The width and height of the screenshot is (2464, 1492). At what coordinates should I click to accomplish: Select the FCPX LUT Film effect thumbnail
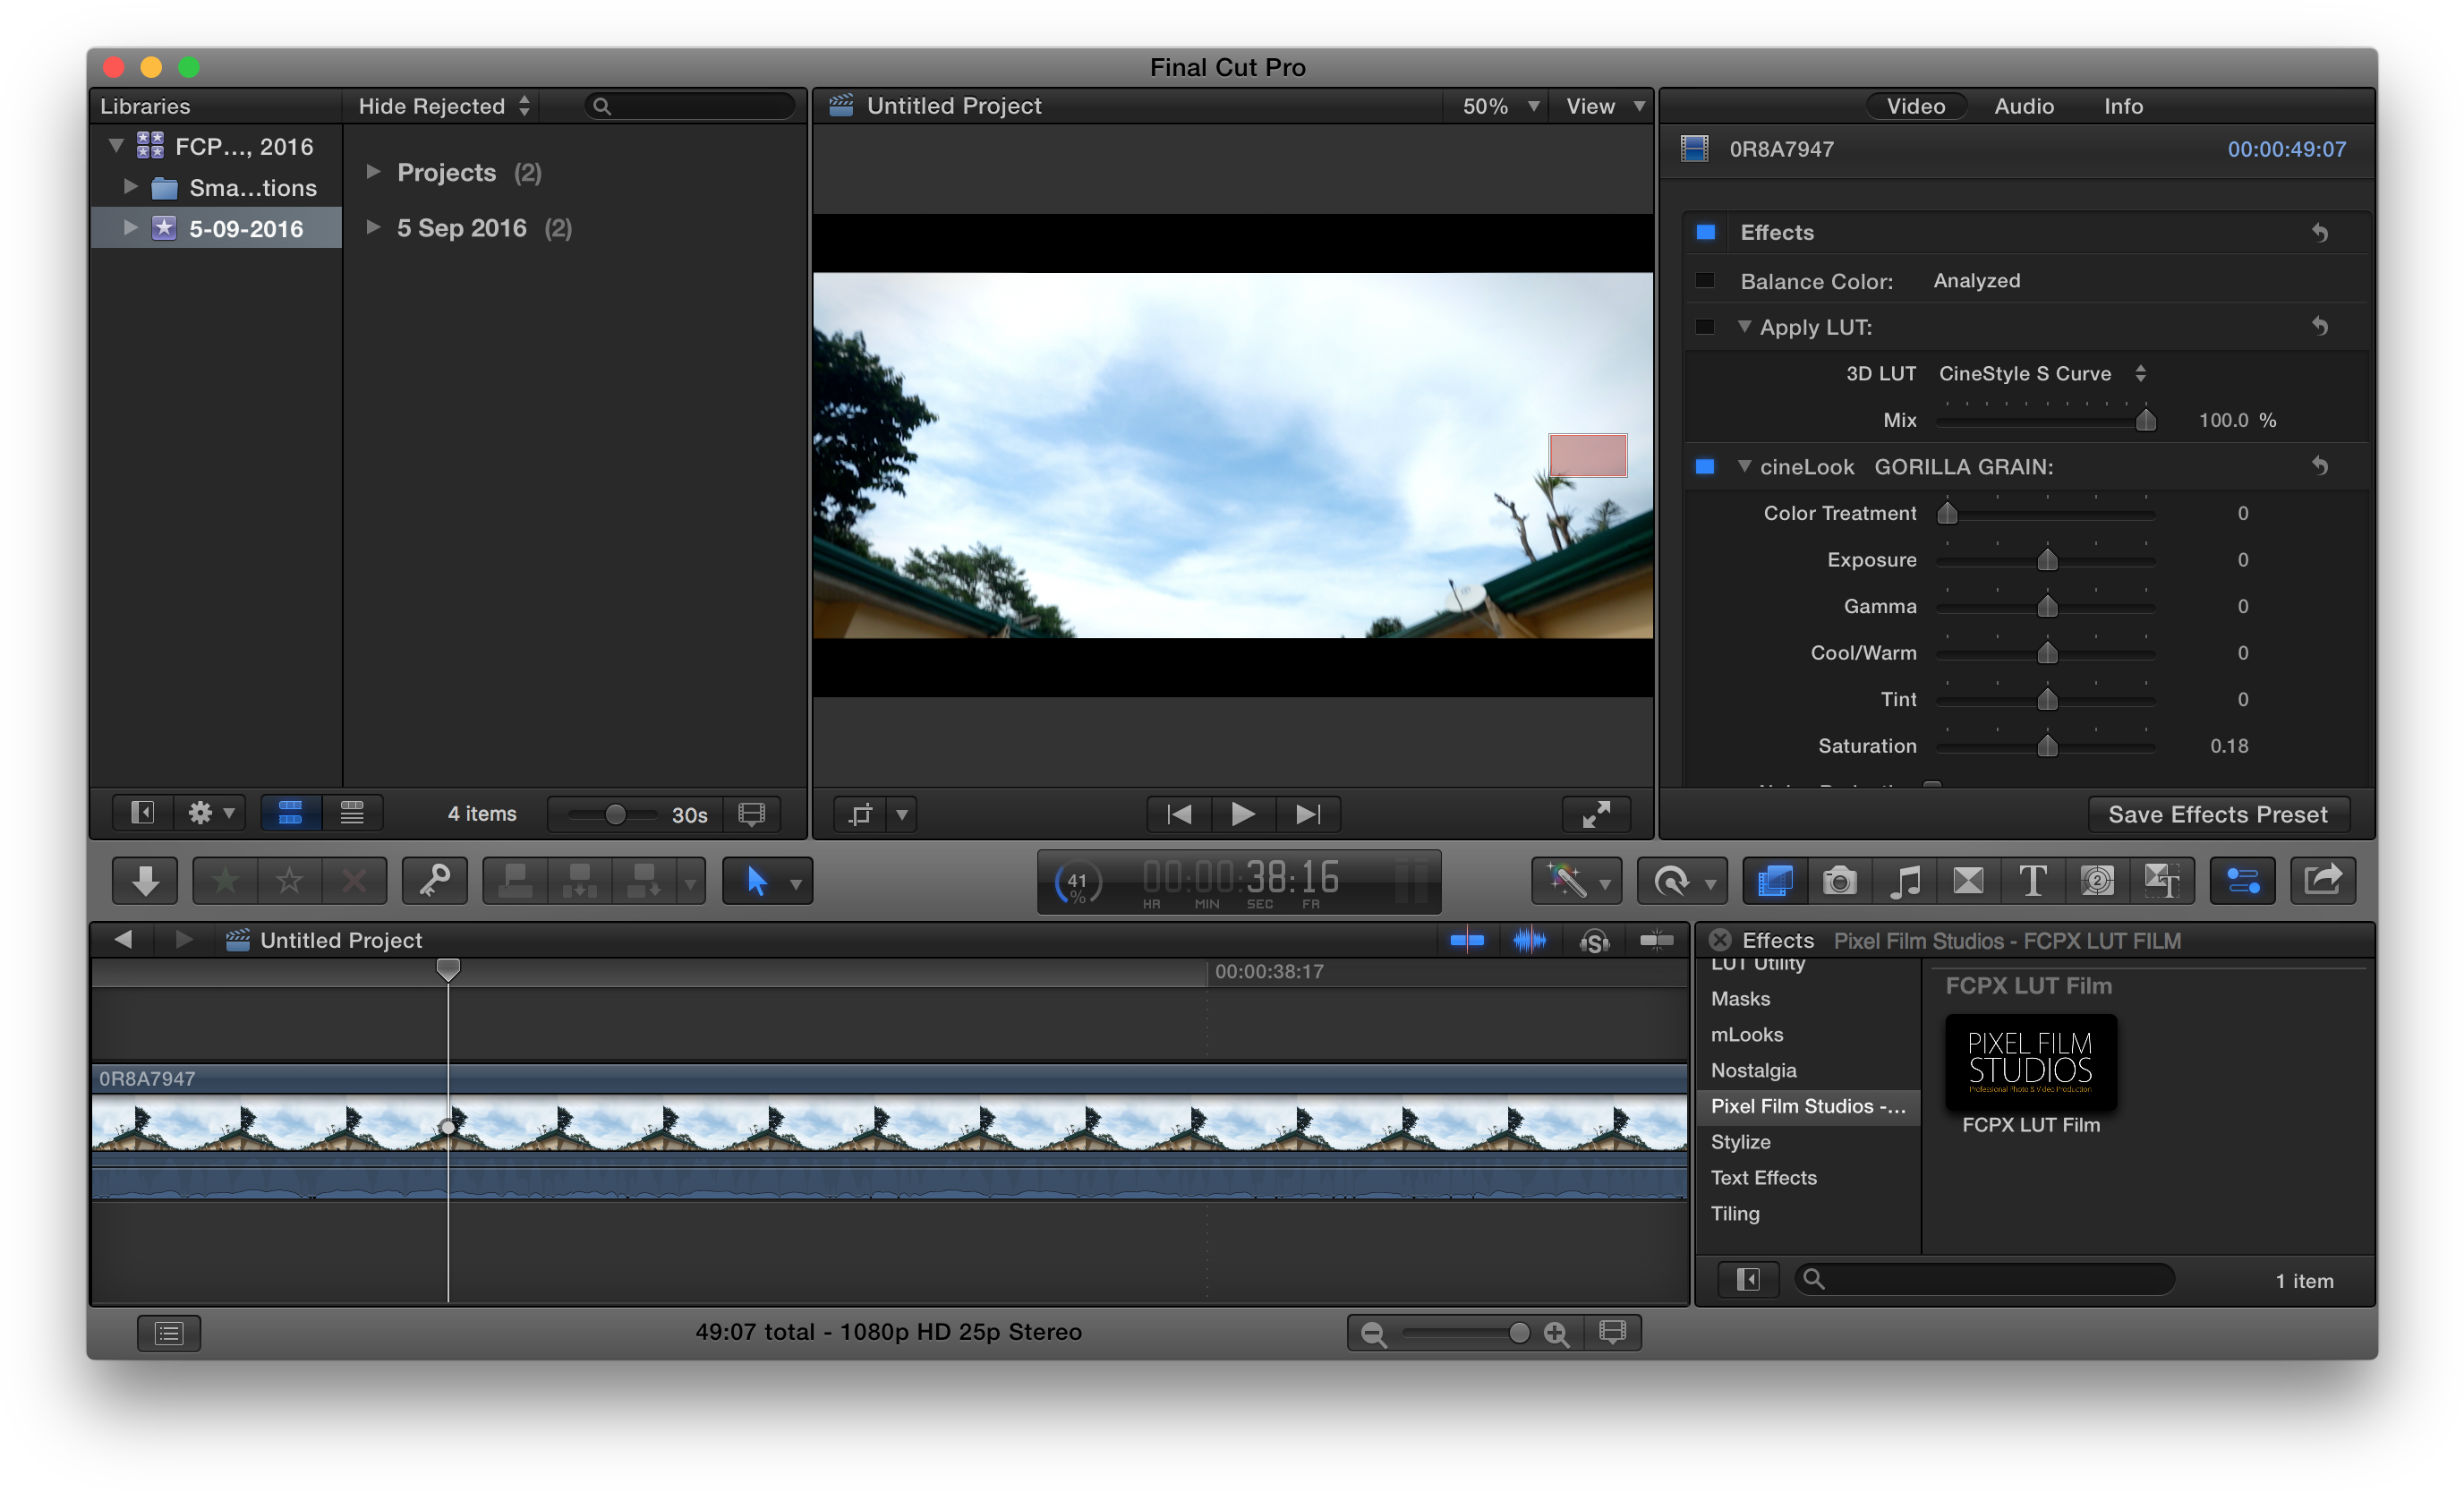pos(2030,1062)
